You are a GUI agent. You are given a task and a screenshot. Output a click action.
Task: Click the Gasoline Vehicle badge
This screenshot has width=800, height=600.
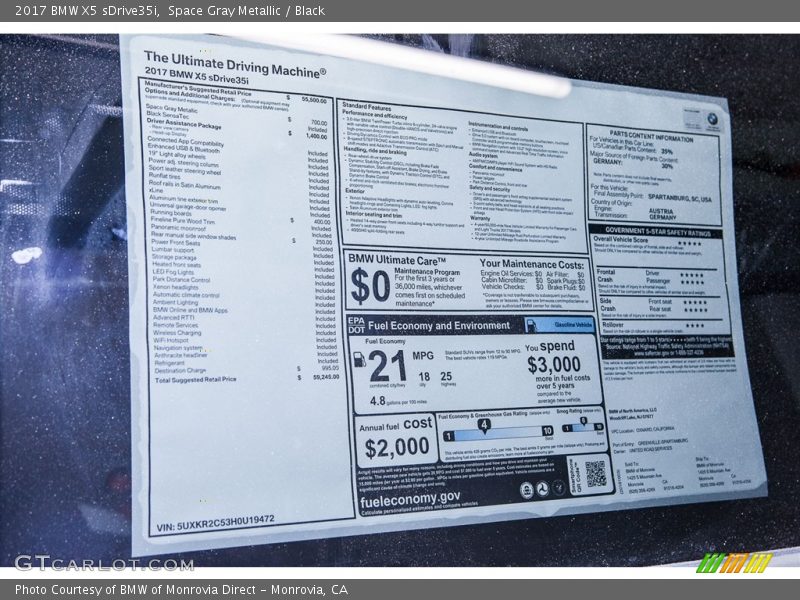pyautogui.click(x=560, y=324)
